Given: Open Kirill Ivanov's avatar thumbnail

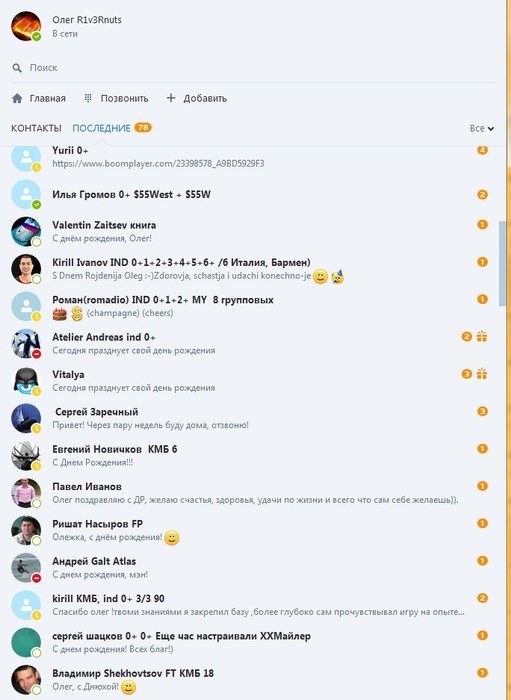Looking at the screenshot, I should coord(26,269).
